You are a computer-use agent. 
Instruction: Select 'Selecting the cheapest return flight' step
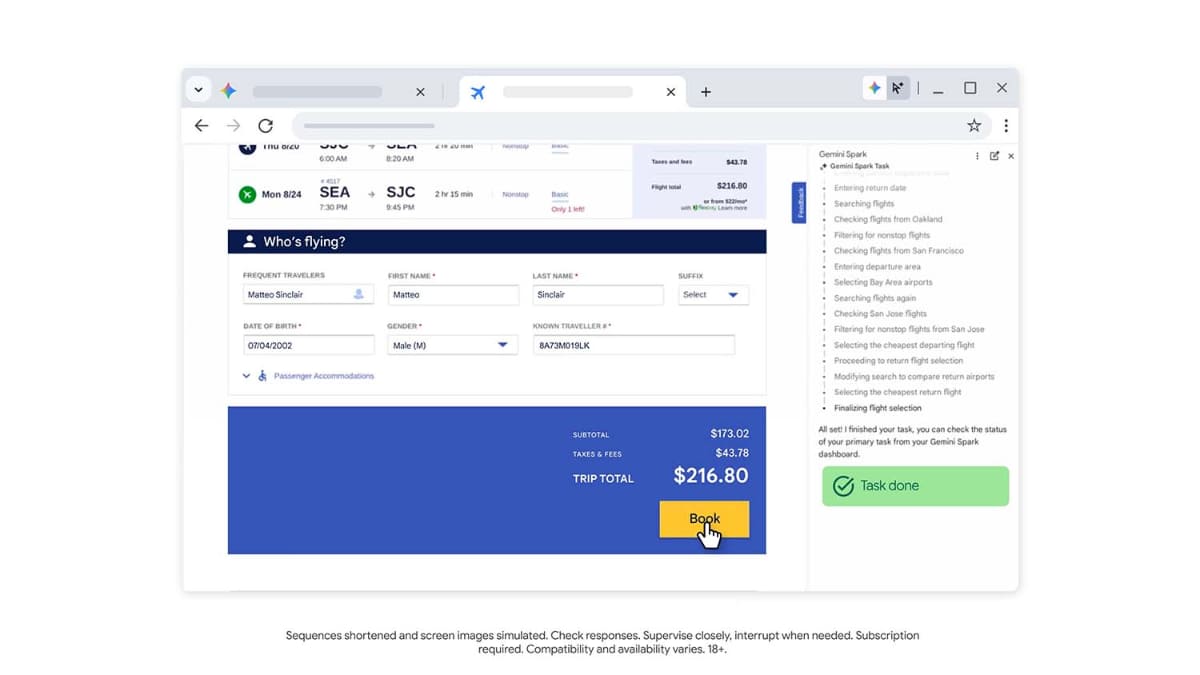[x=898, y=392]
